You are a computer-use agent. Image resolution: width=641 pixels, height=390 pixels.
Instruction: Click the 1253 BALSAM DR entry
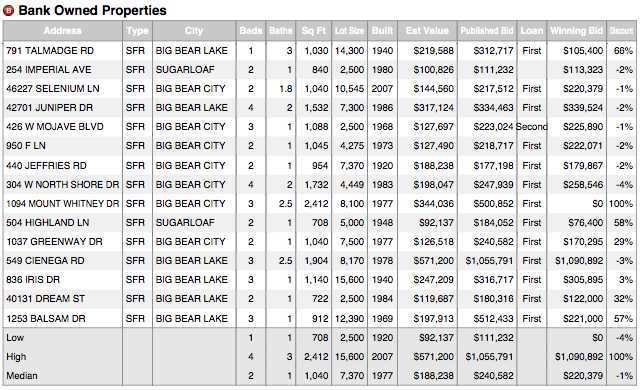pyautogui.click(x=46, y=318)
